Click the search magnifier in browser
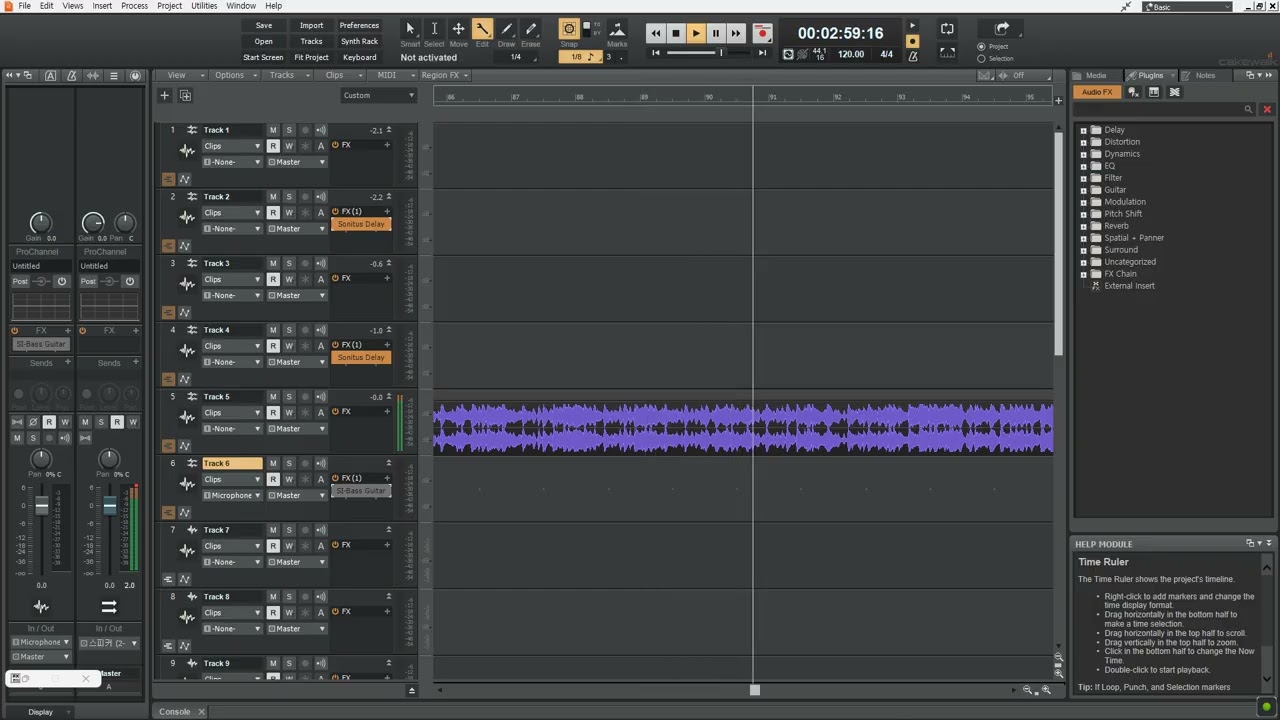 (1248, 109)
